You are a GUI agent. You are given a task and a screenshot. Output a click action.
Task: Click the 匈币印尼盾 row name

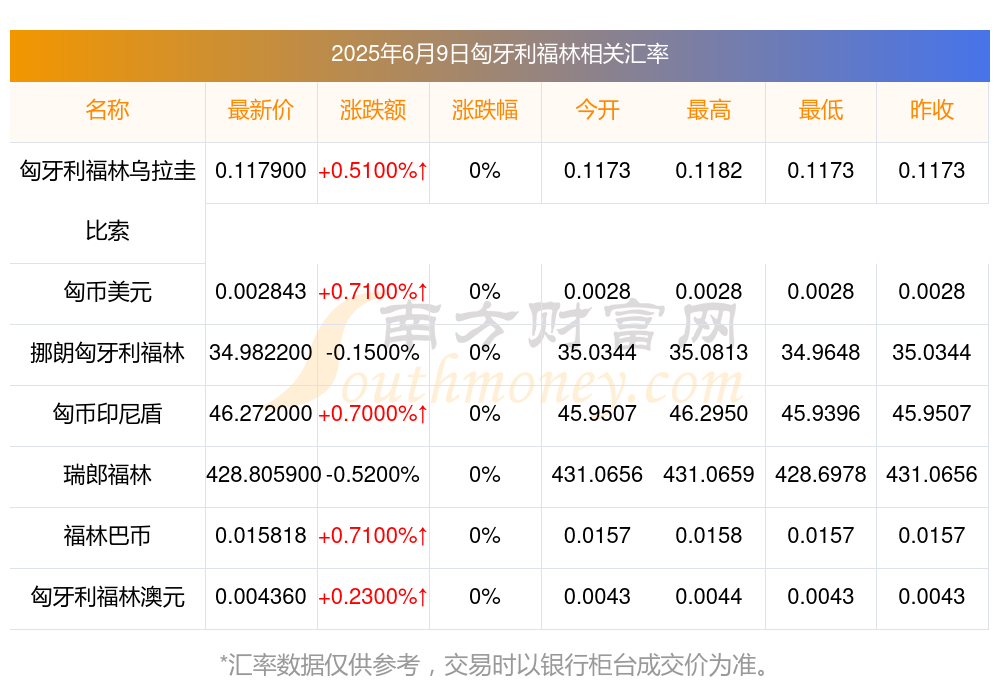point(107,414)
